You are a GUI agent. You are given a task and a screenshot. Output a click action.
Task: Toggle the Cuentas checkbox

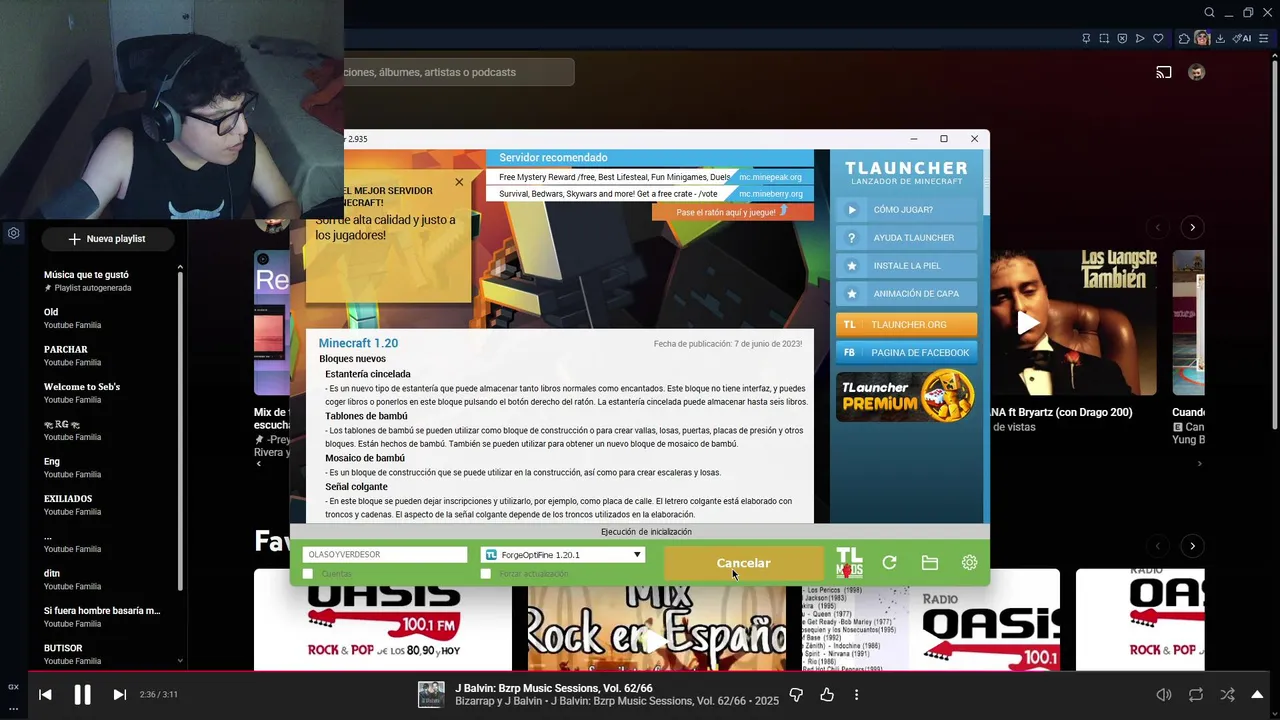pyautogui.click(x=308, y=574)
